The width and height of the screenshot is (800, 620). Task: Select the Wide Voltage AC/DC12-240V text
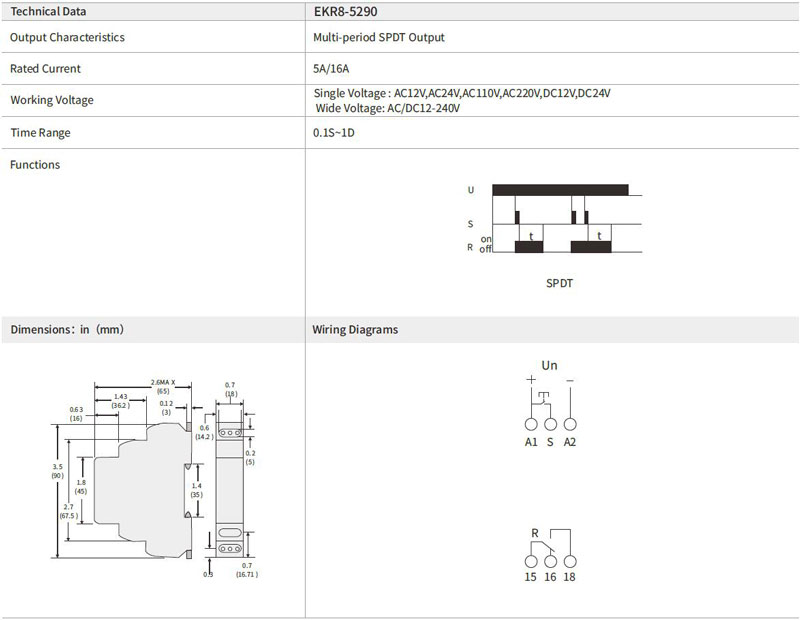(387, 108)
